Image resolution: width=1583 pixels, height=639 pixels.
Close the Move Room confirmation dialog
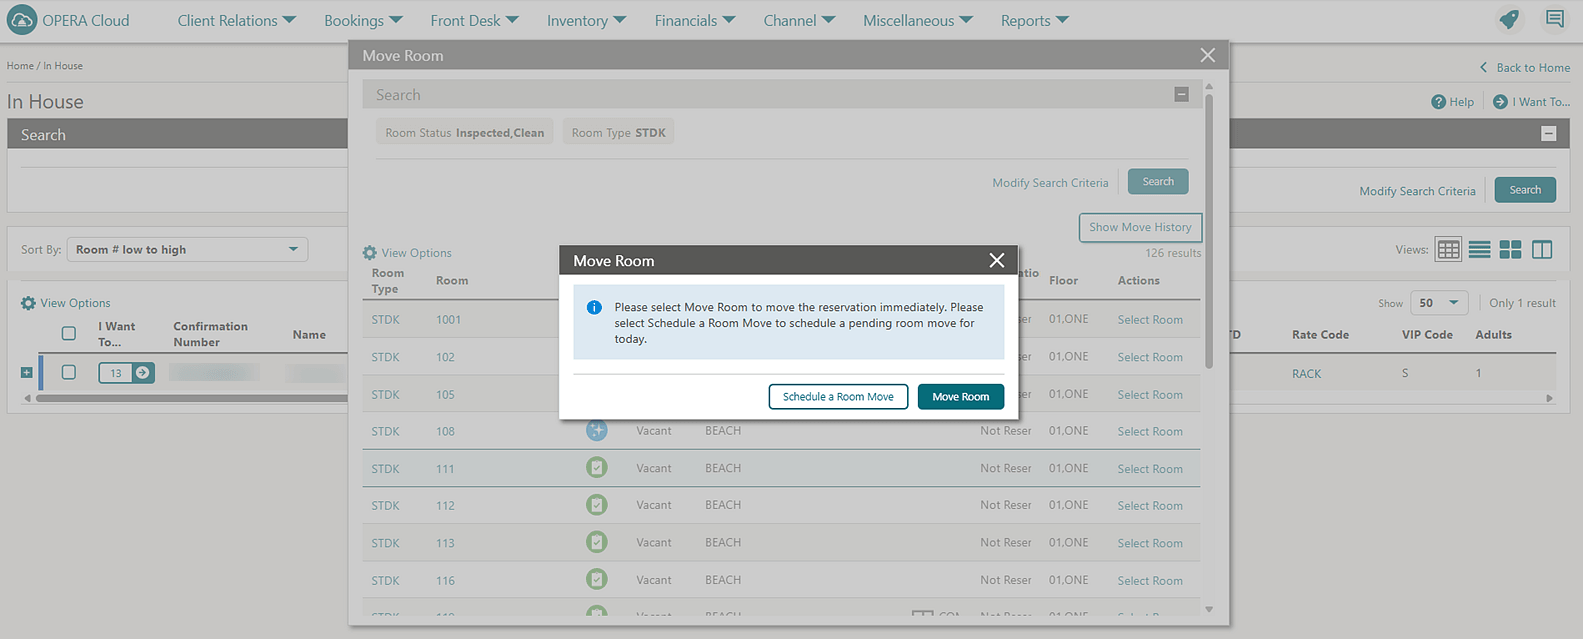pyautogui.click(x=996, y=261)
